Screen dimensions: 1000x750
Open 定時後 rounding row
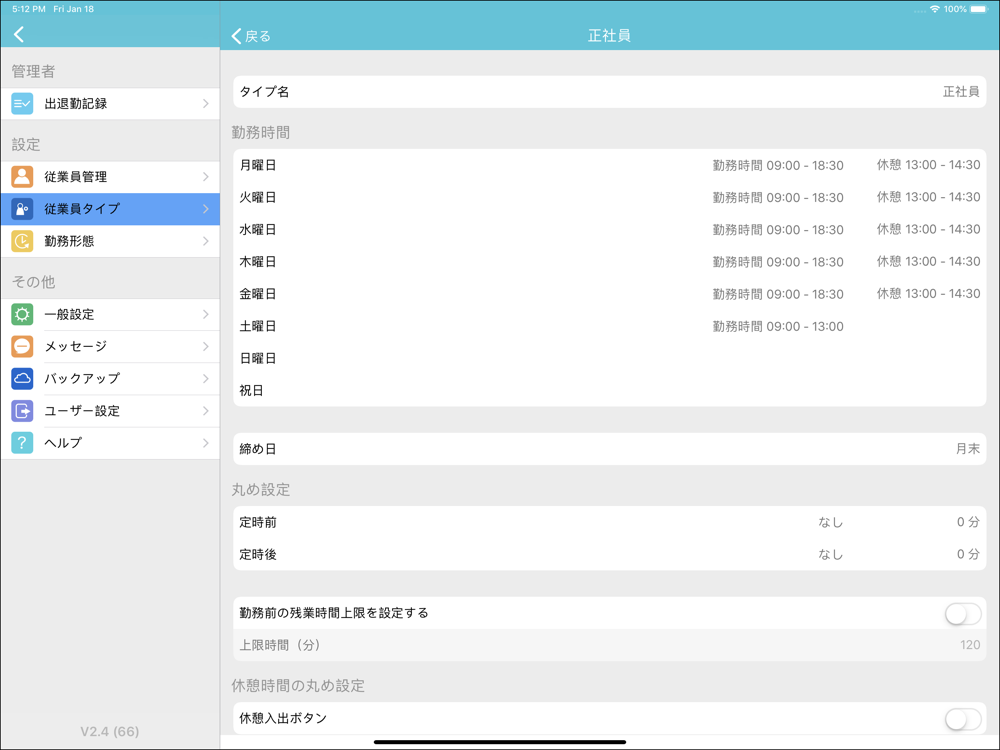click(x=610, y=554)
